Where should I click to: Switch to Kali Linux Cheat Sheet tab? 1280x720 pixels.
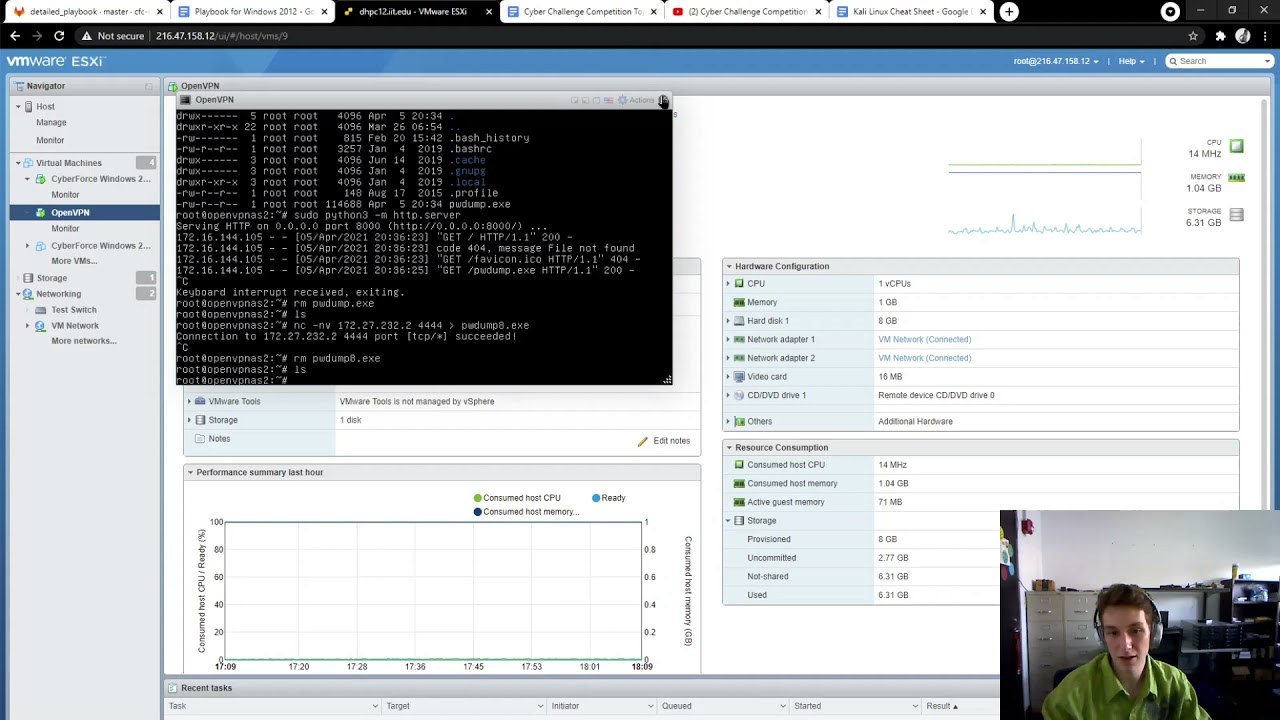[x=910, y=12]
